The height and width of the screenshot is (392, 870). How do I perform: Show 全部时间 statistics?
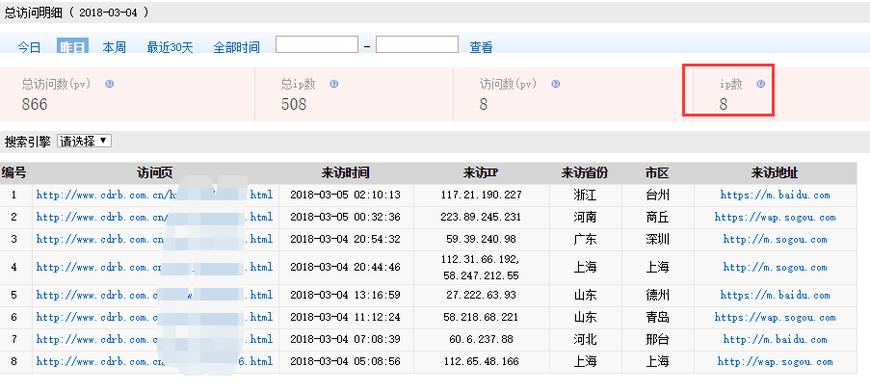236,47
